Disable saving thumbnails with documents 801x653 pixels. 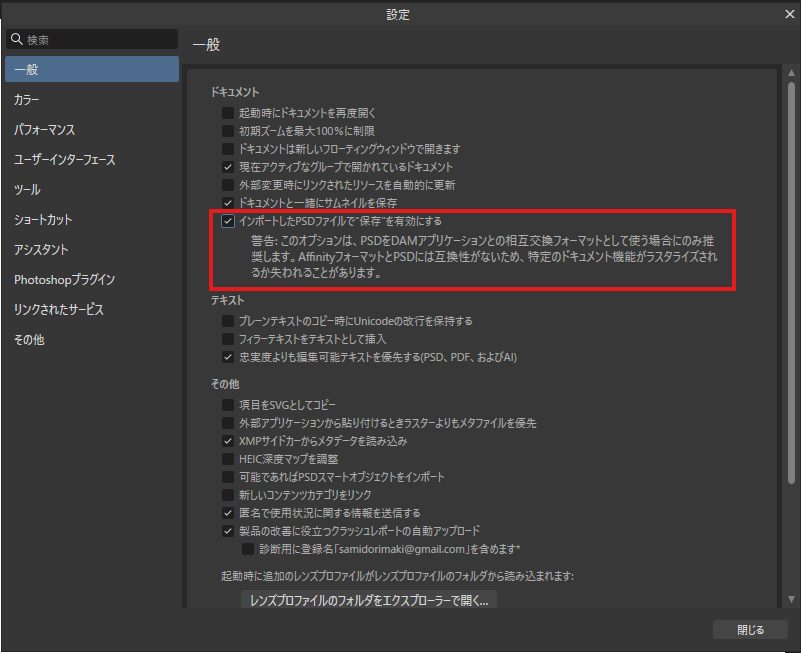pos(228,201)
